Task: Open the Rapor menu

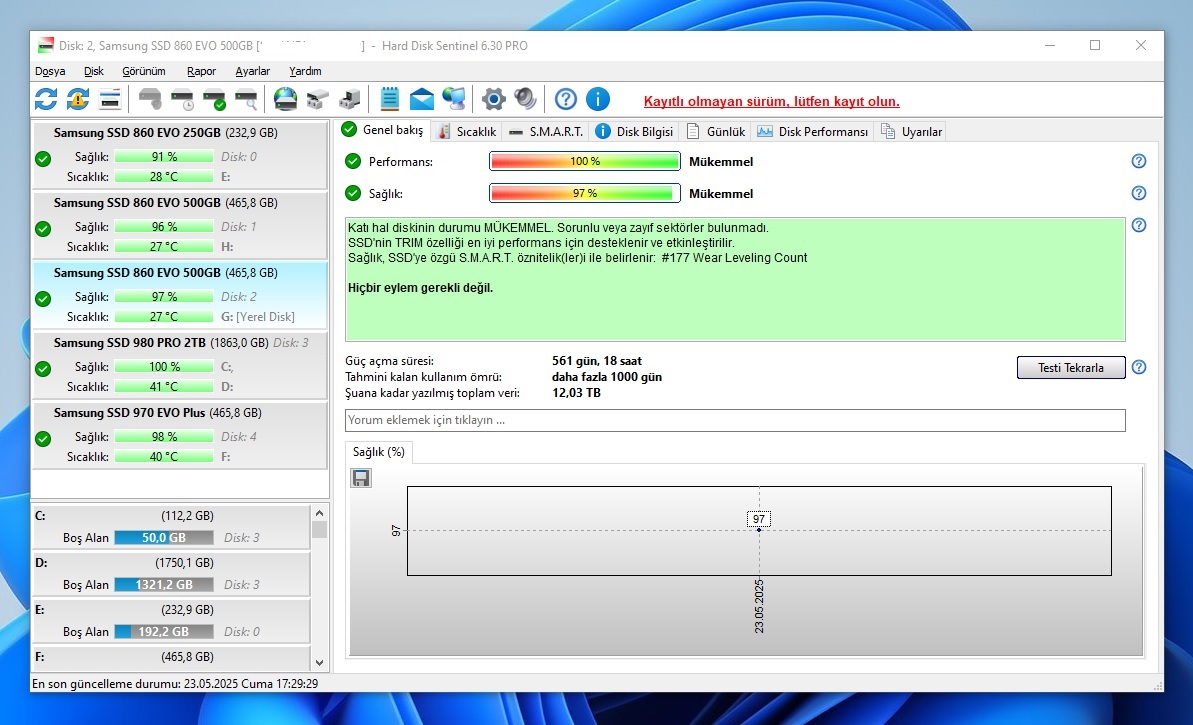Action: click(202, 71)
